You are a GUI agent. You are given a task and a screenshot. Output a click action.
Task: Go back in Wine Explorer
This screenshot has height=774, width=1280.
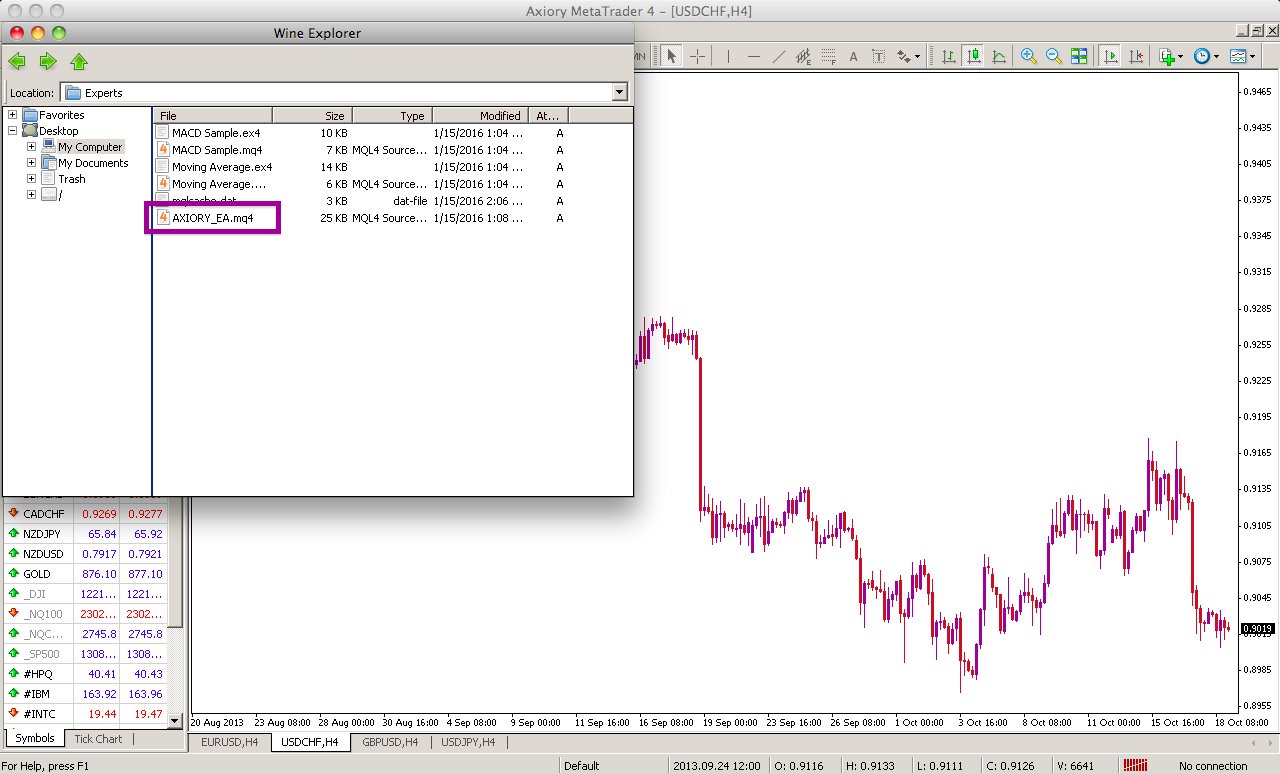coord(17,62)
